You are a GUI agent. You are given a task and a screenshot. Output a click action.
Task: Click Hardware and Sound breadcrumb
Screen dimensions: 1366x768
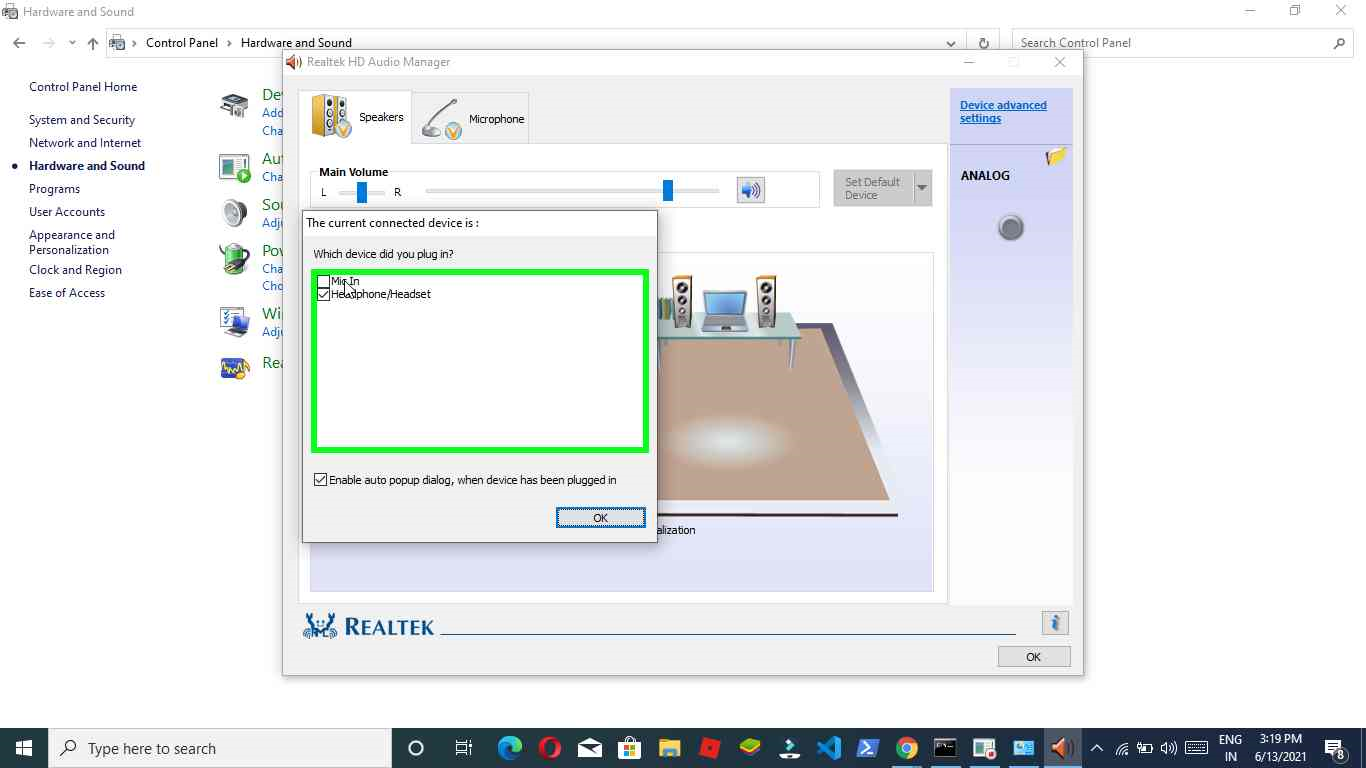coord(296,43)
